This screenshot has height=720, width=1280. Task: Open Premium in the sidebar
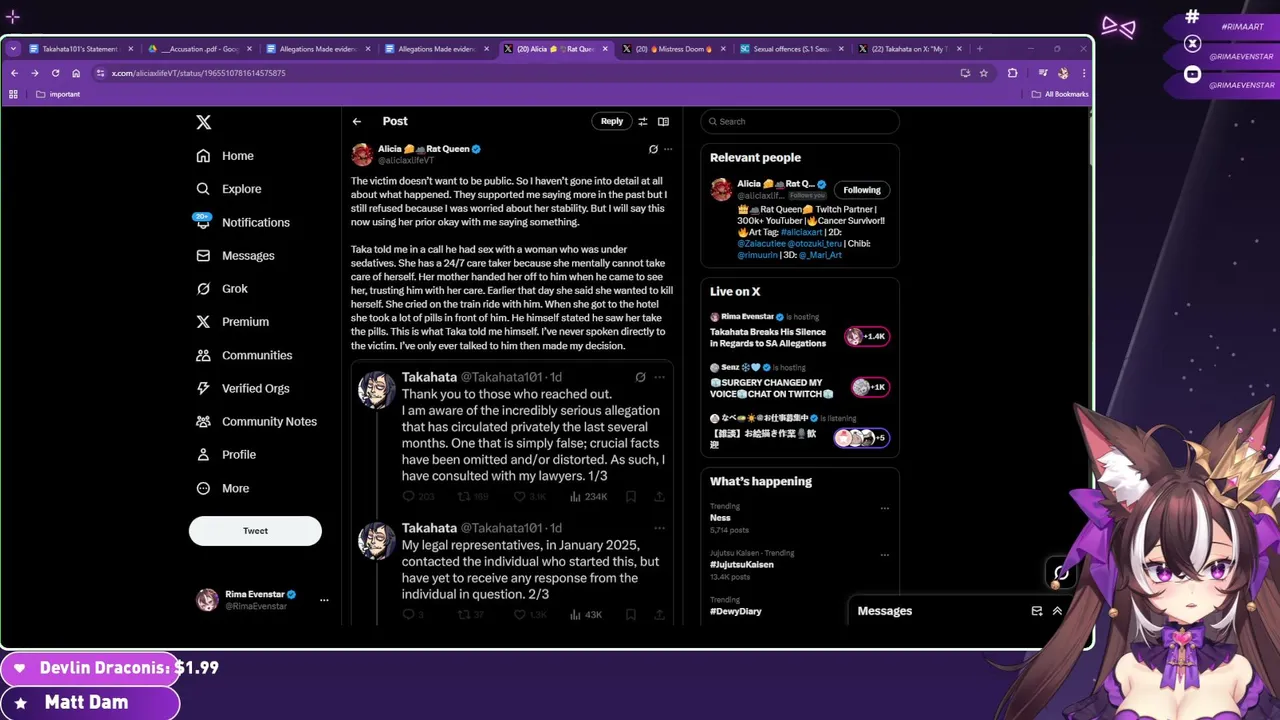tap(233, 321)
